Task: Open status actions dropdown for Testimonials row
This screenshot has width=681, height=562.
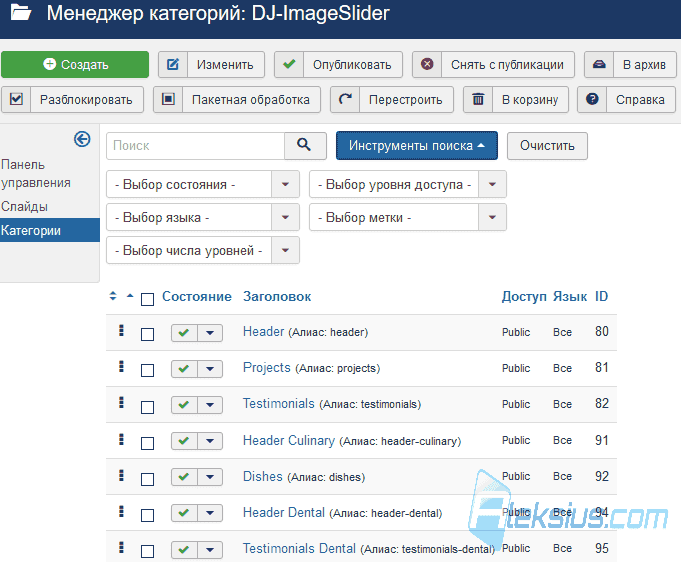Action: (210, 405)
